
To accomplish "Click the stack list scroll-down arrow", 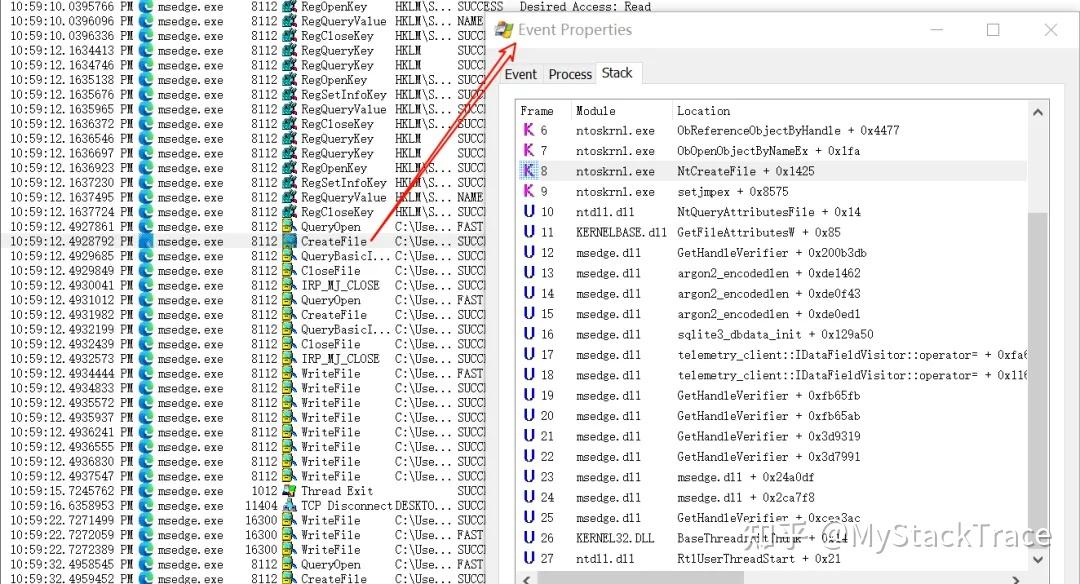I will 1038,559.
